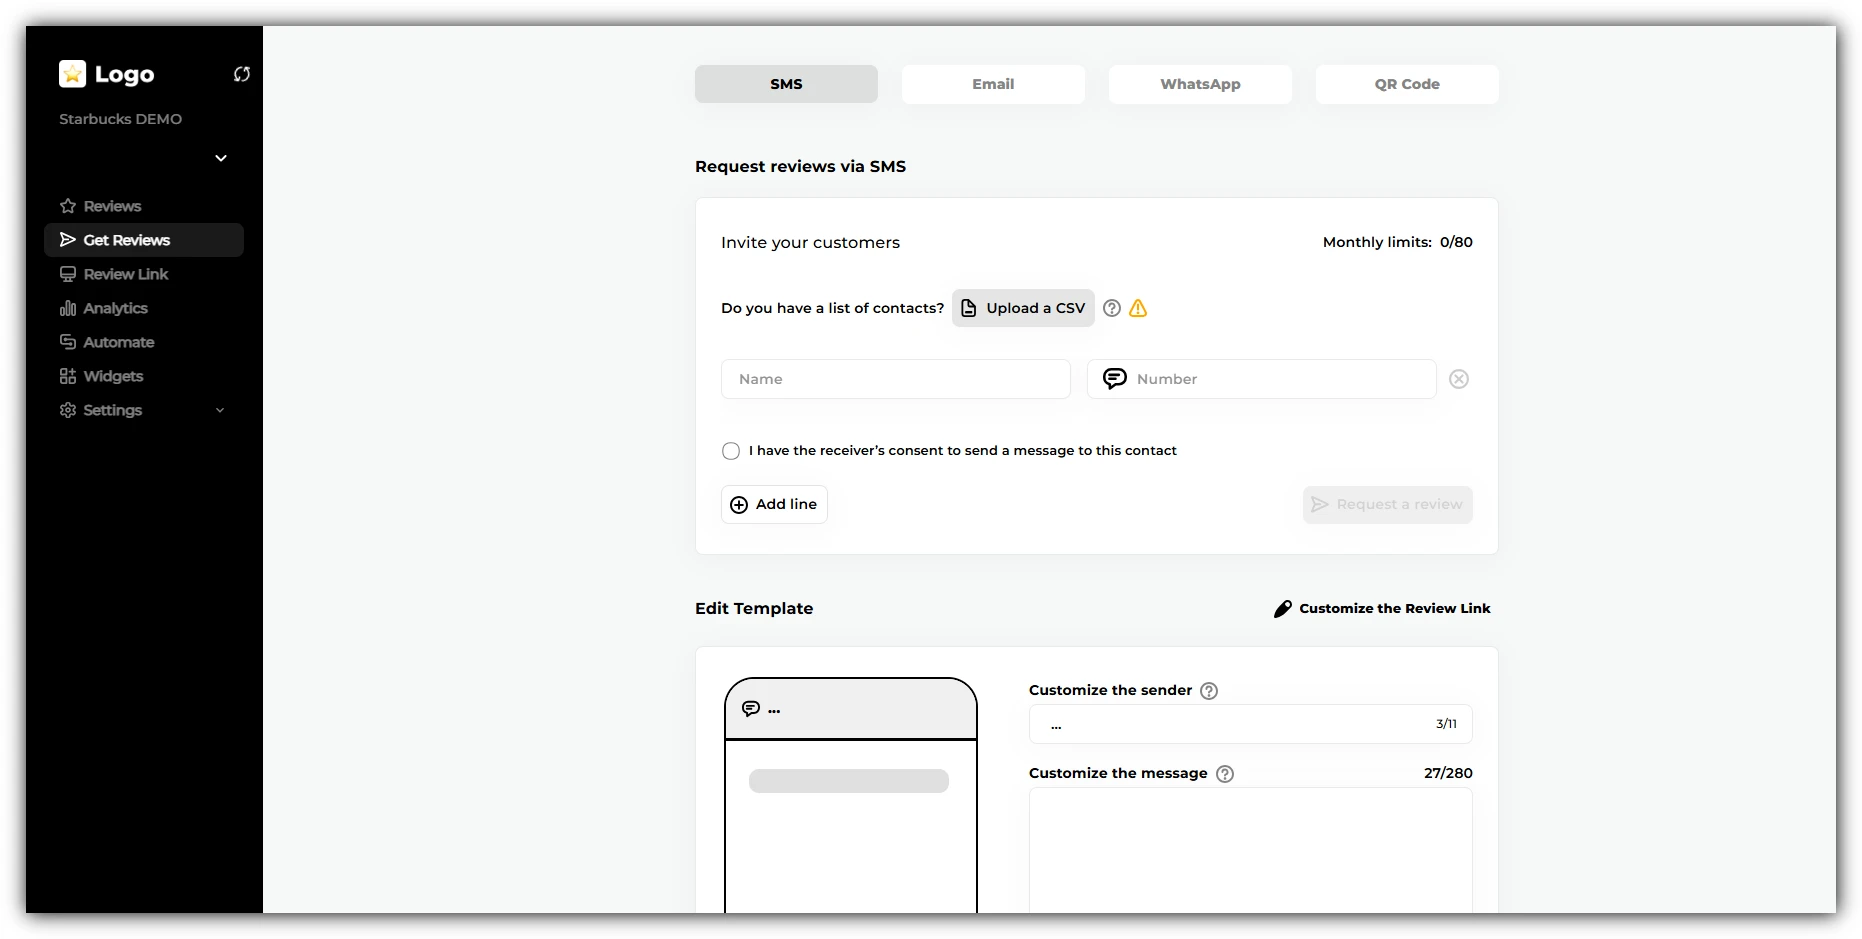Remove the contact line with X icon
This screenshot has height=939, width=1862.
tap(1459, 379)
